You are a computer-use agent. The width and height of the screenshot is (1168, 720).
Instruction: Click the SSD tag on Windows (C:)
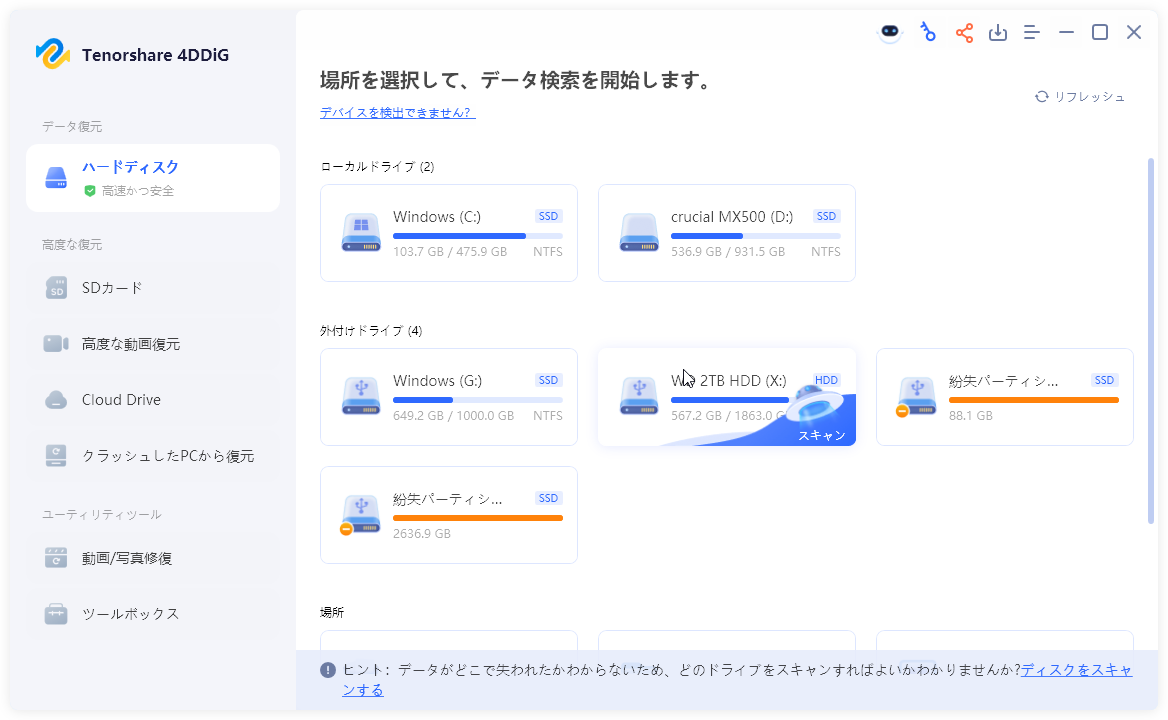(x=548, y=217)
